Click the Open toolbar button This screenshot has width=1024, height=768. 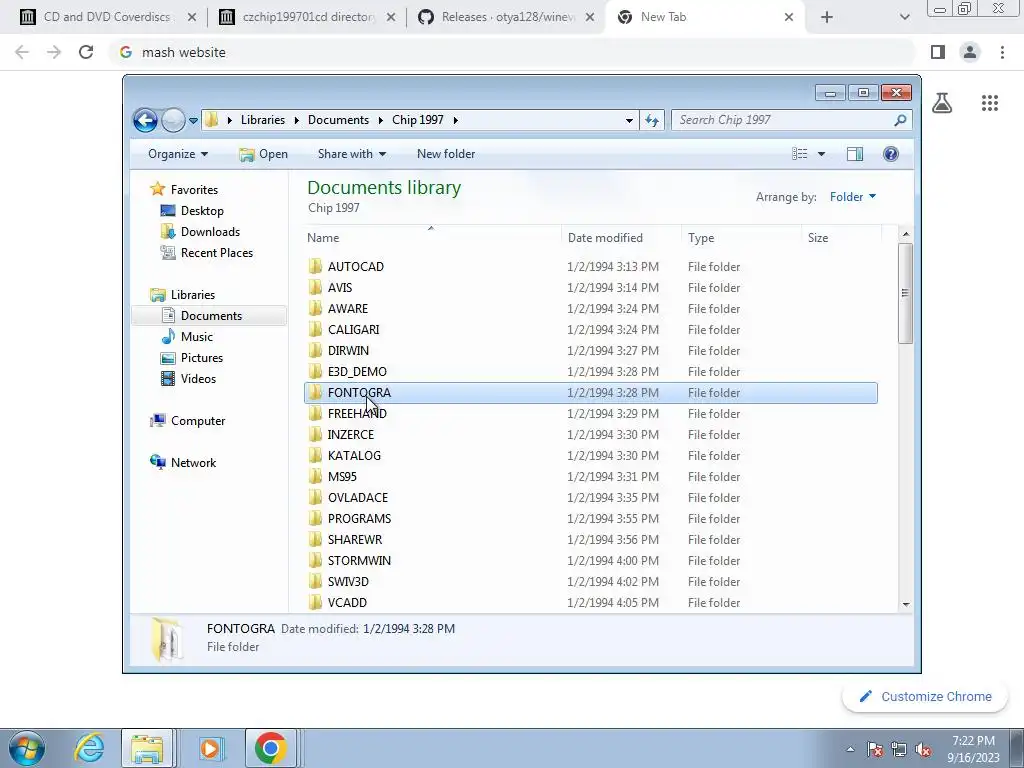(x=263, y=154)
